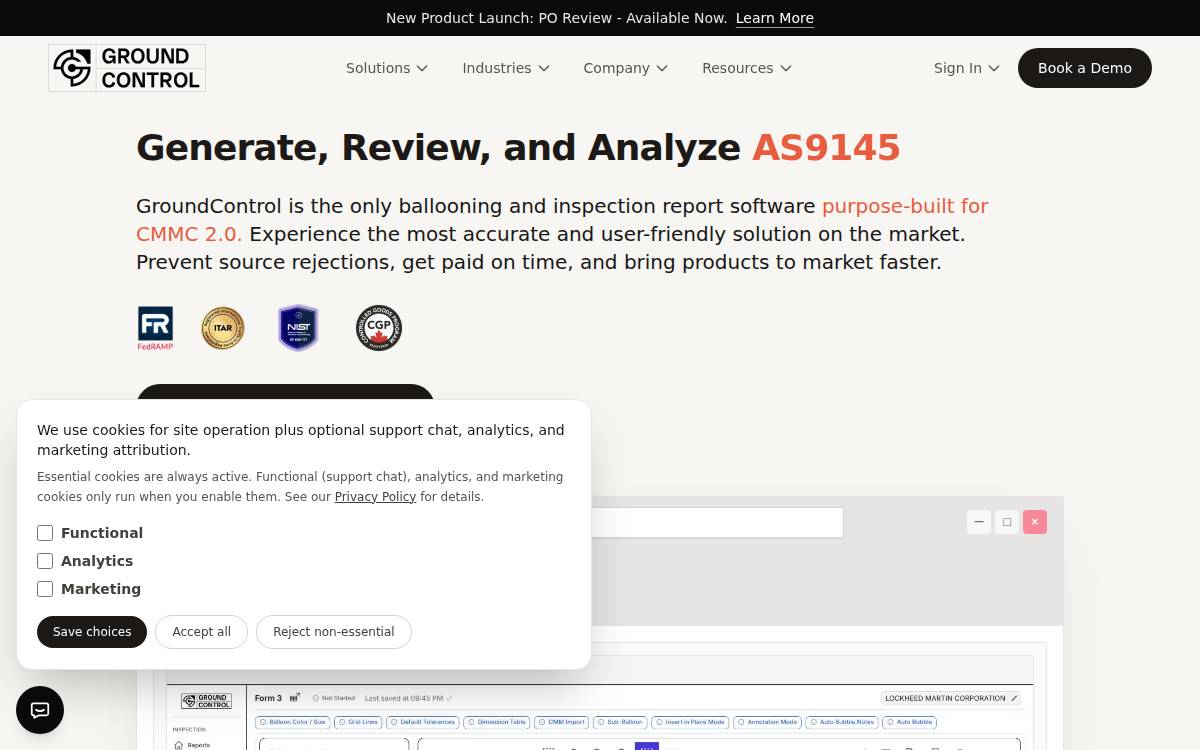
Task: Toggle the Default Tolerances option
Action: click(x=423, y=722)
